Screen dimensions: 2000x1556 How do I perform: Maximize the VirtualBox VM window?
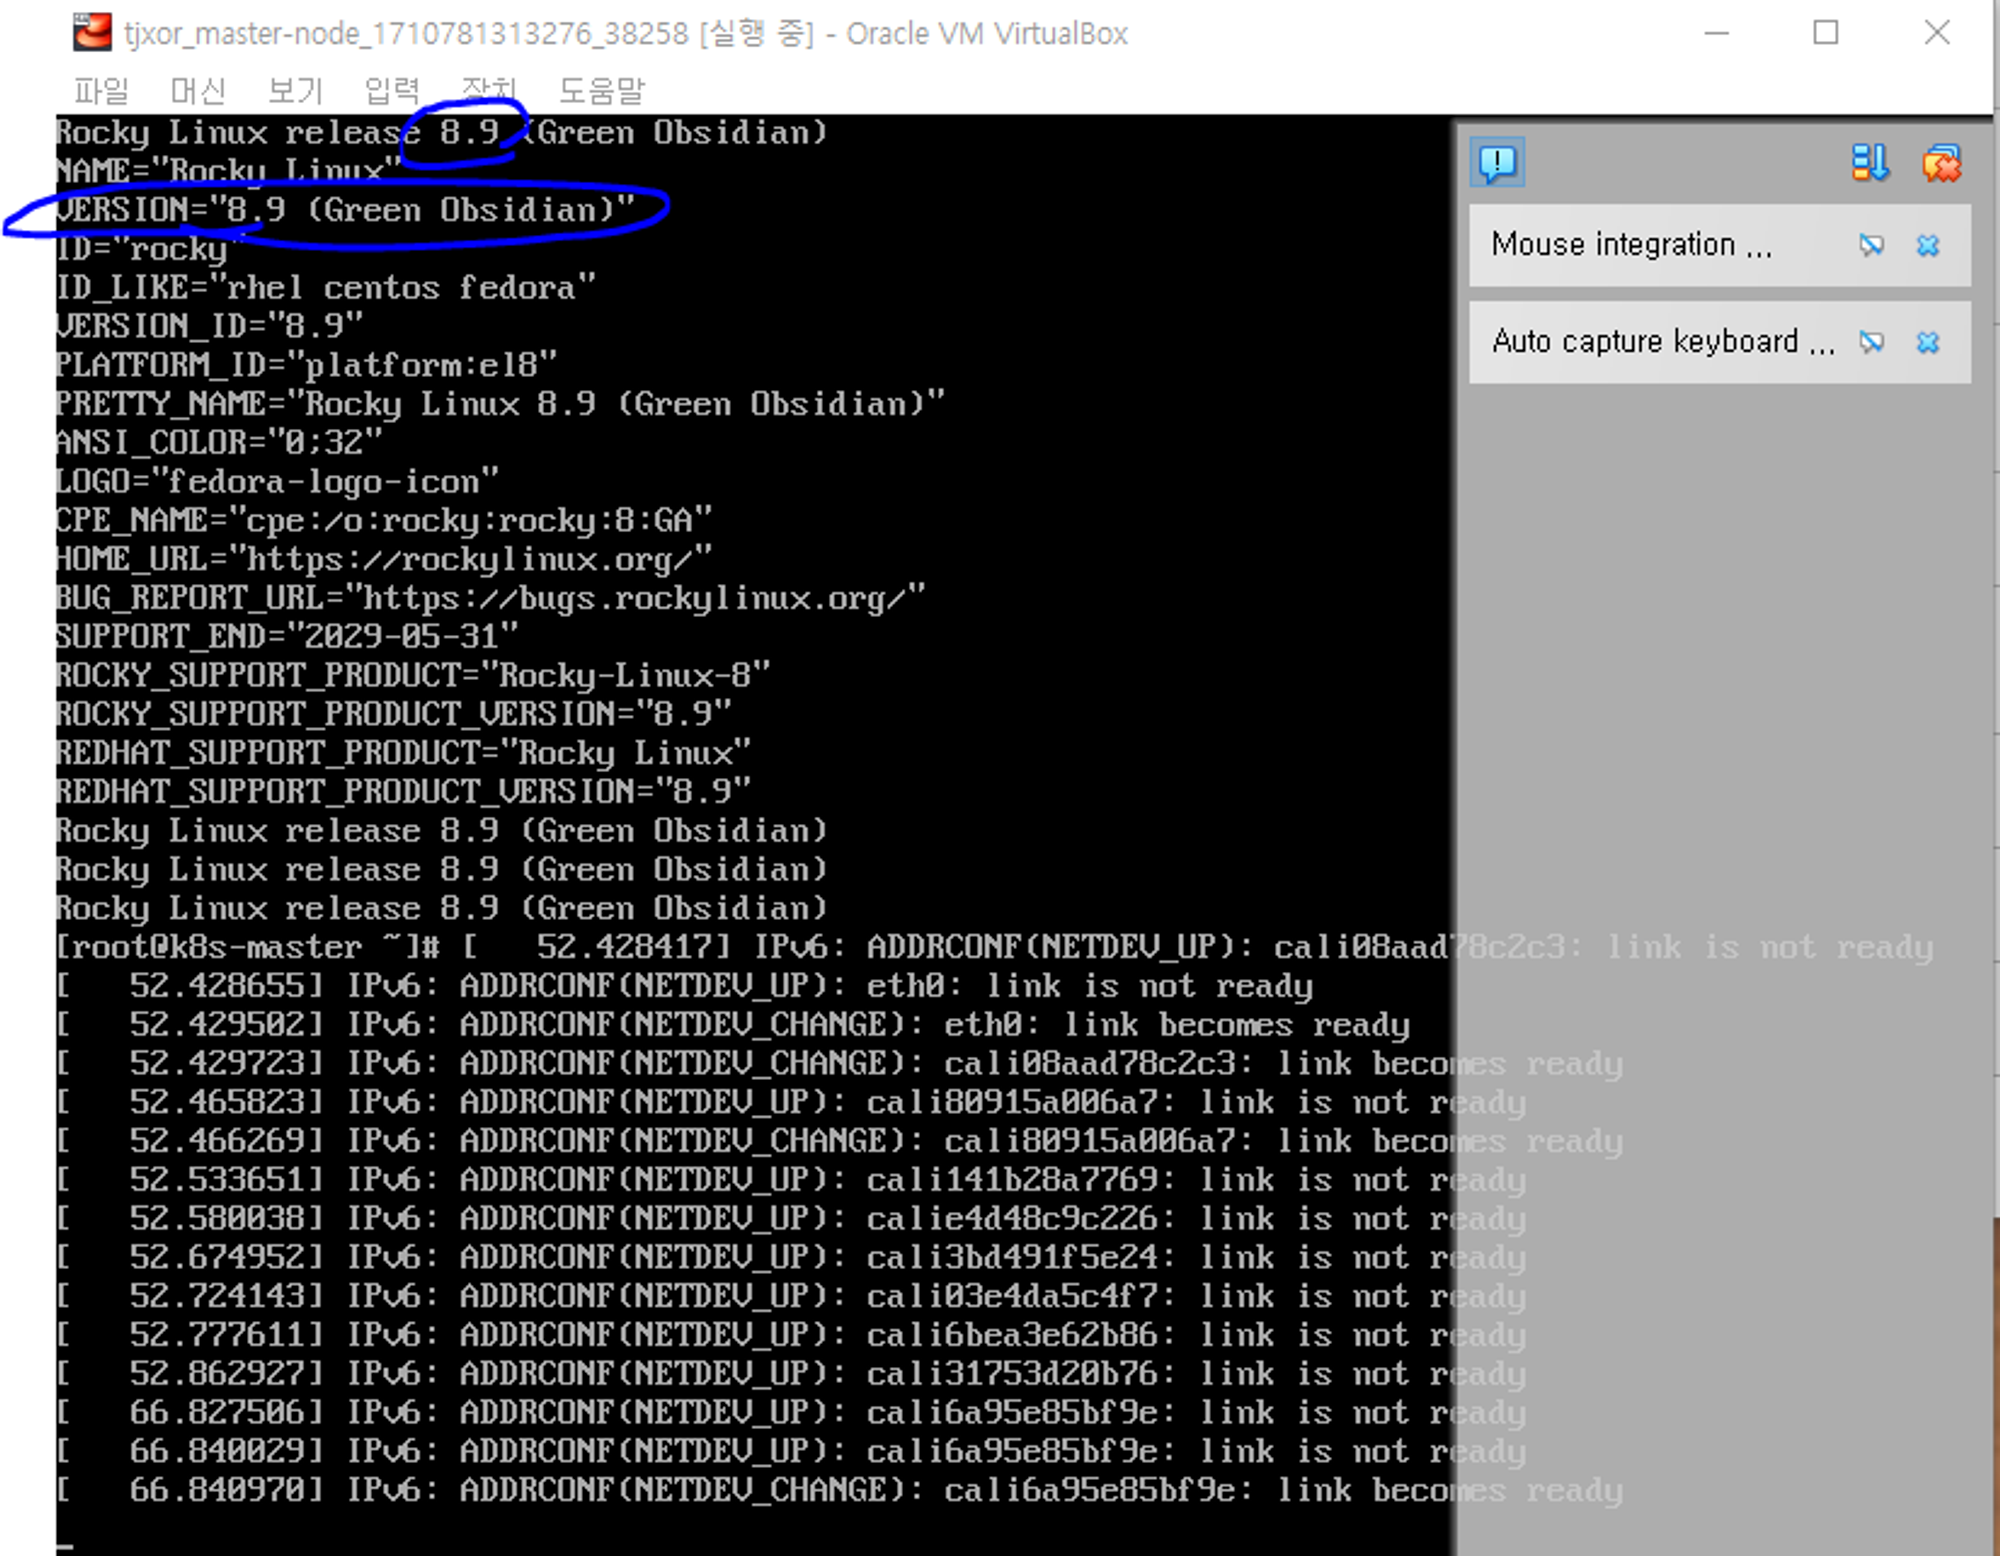point(1826,33)
